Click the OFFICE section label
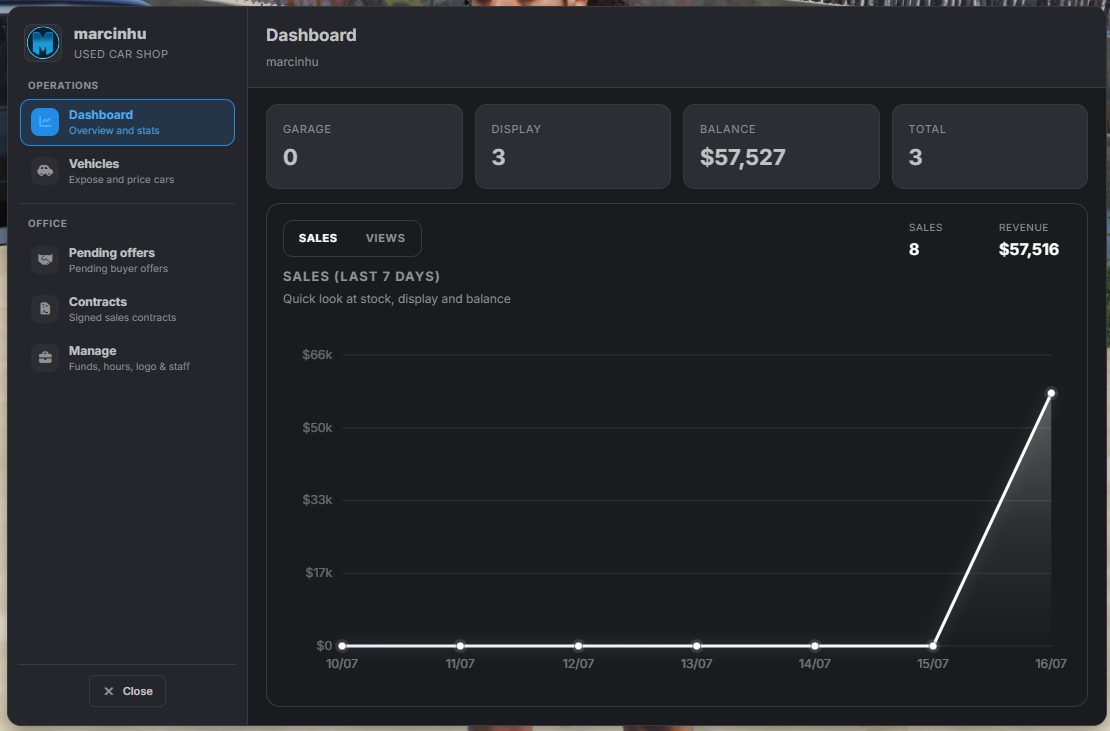This screenshot has height=731, width=1110. pyautogui.click(x=47, y=224)
